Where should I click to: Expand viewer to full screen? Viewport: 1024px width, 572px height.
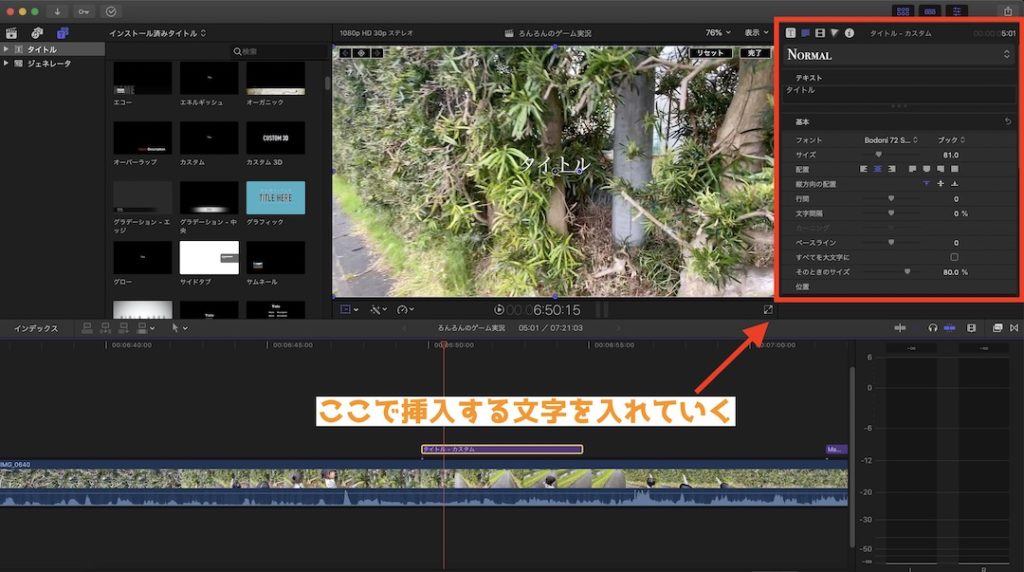click(768, 310)
